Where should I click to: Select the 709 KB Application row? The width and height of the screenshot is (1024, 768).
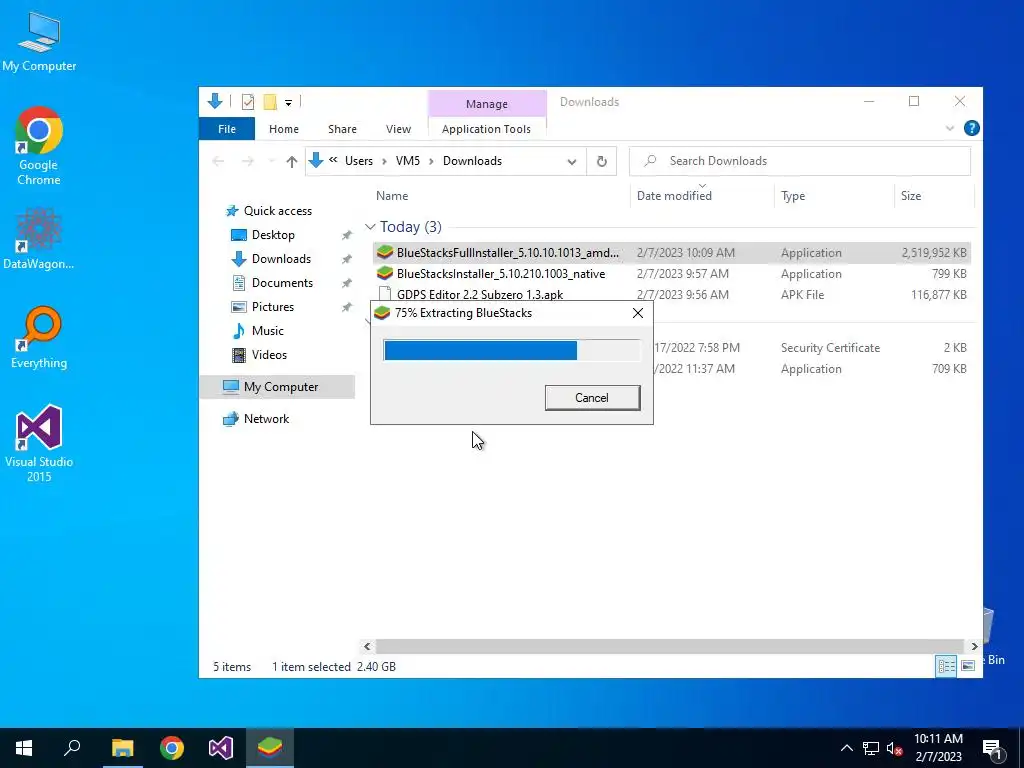[812, 369]
